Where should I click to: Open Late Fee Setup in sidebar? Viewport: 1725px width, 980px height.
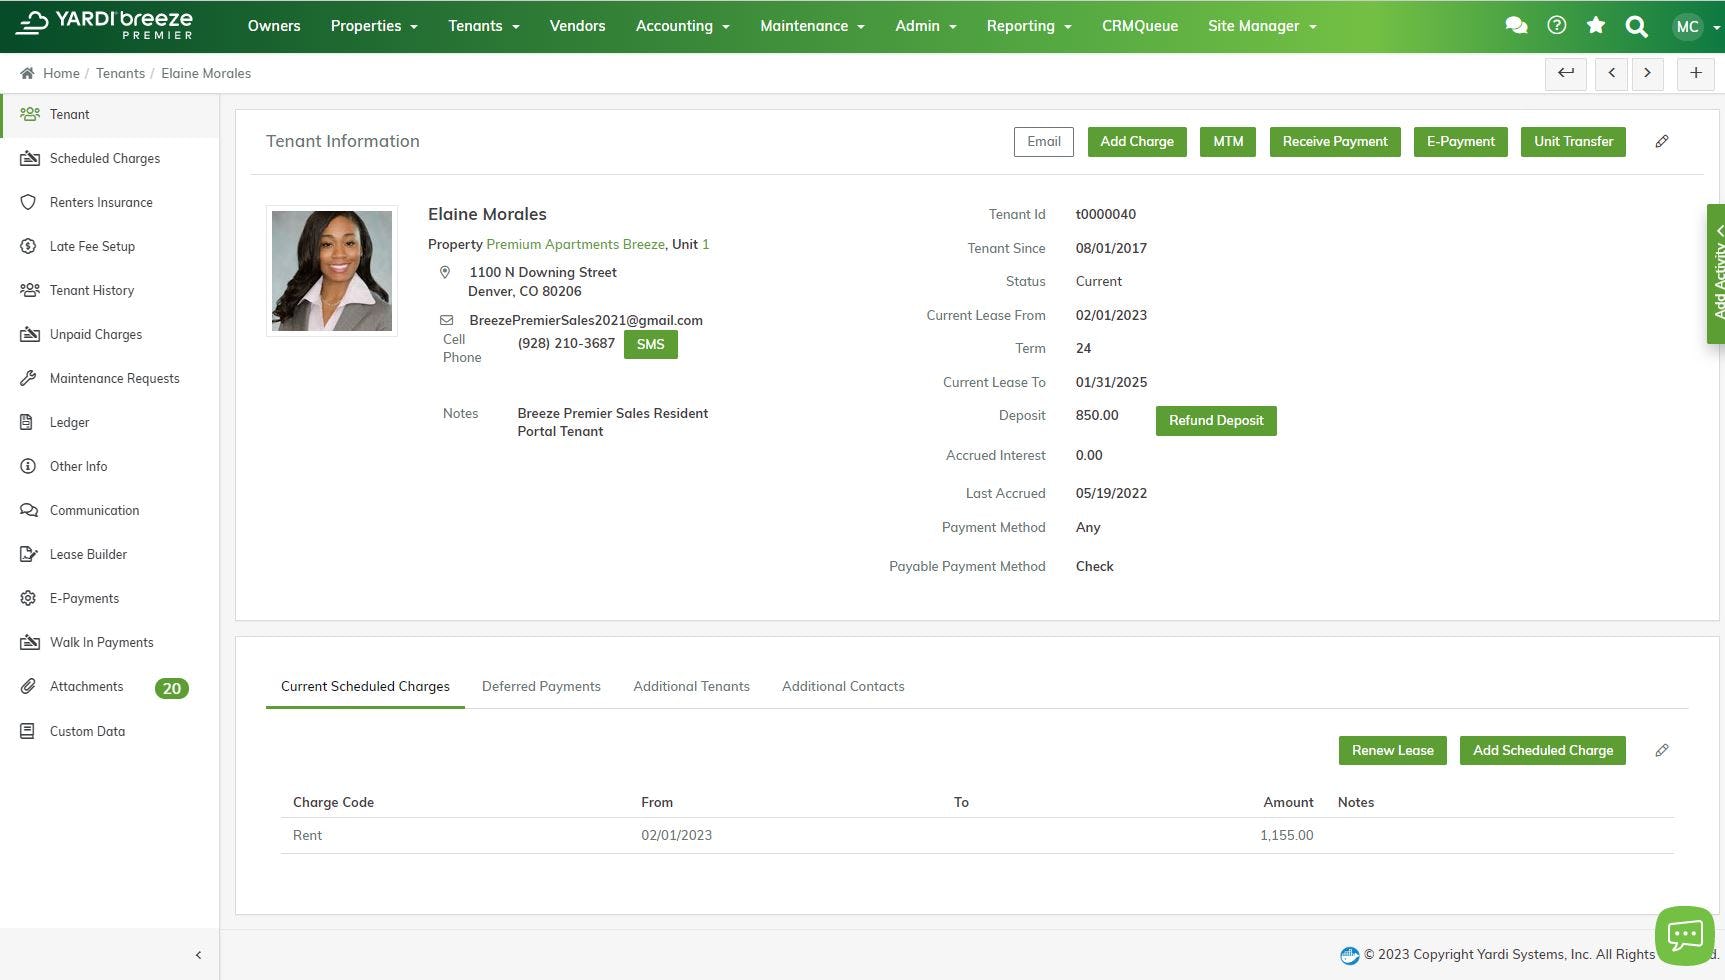point(109,246)
